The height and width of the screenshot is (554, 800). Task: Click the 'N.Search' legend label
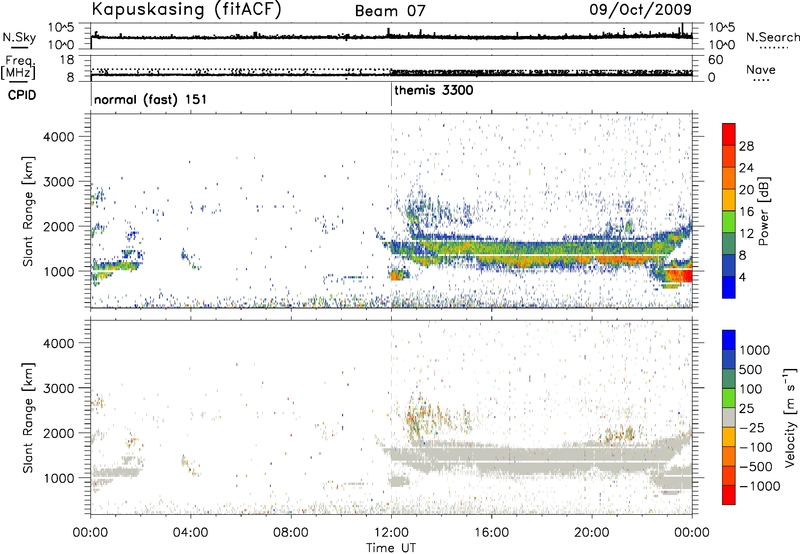pyautogui.click(x=772, y=37)
